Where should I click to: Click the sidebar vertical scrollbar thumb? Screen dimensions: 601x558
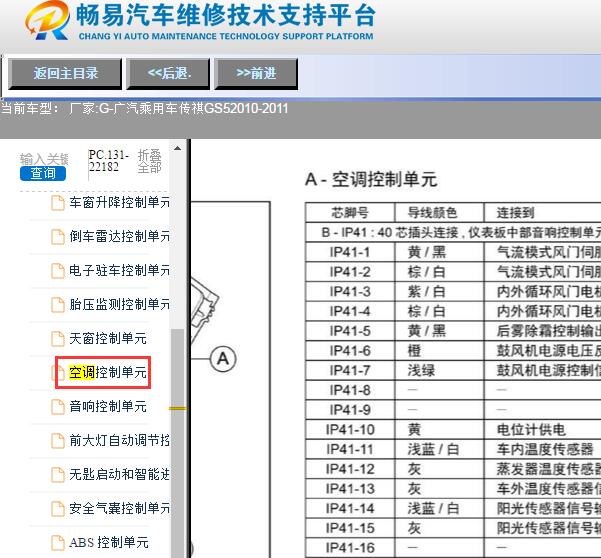[177, 441]
